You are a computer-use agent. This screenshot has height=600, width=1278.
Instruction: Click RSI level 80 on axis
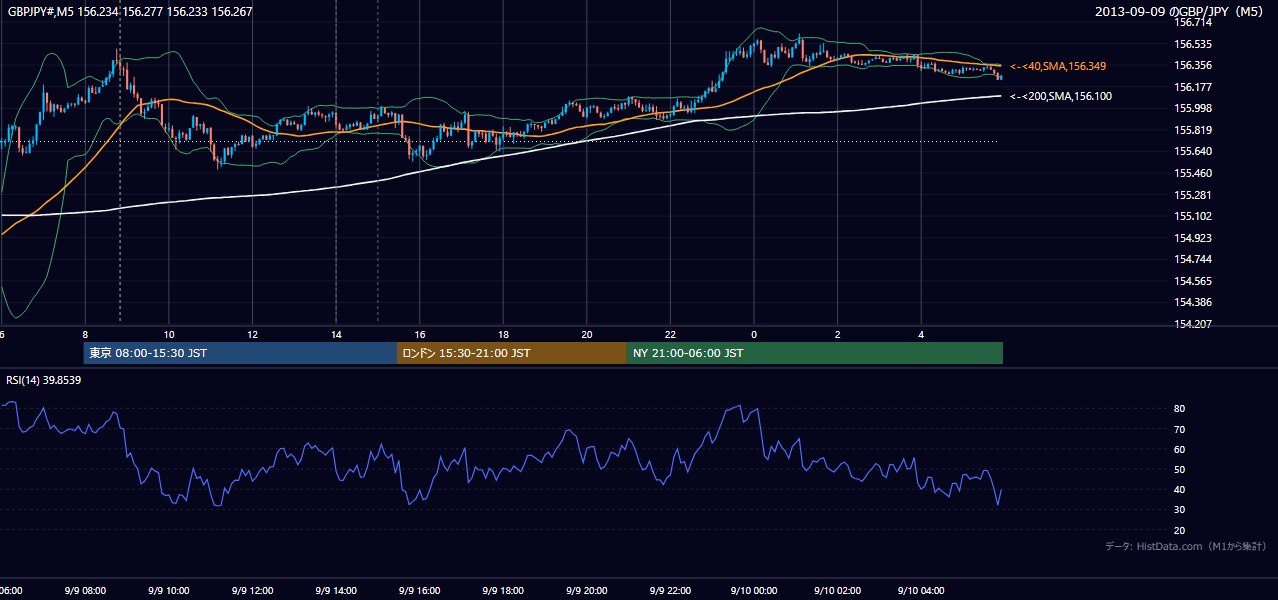click(1180, 409)
